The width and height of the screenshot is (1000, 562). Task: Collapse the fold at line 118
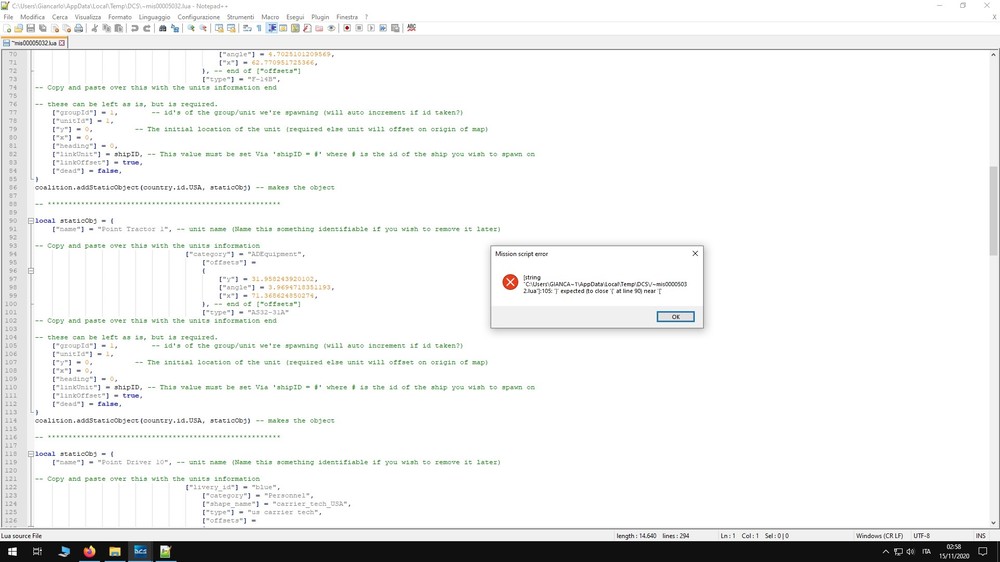tap(31, 454)
